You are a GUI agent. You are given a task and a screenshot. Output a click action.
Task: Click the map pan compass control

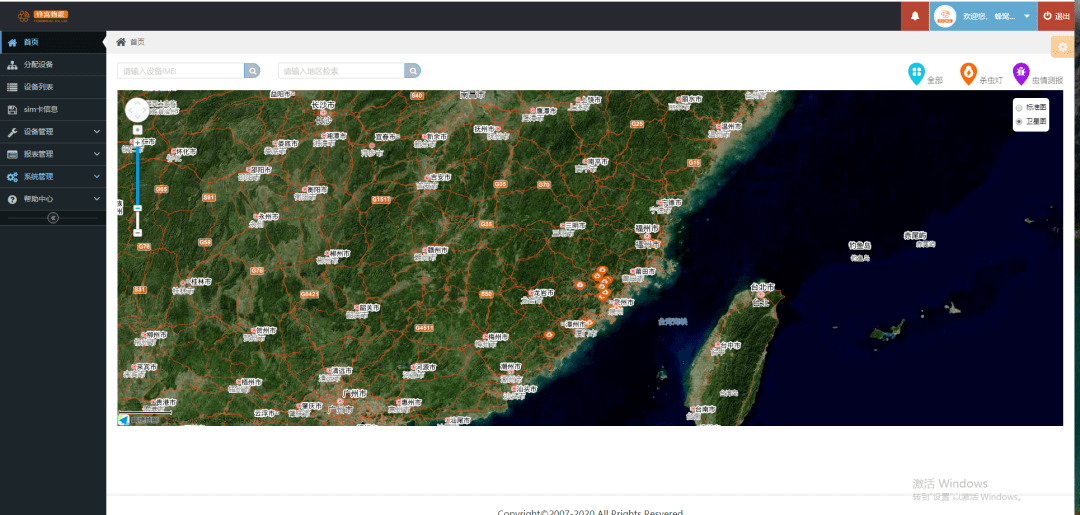point(137,109)
